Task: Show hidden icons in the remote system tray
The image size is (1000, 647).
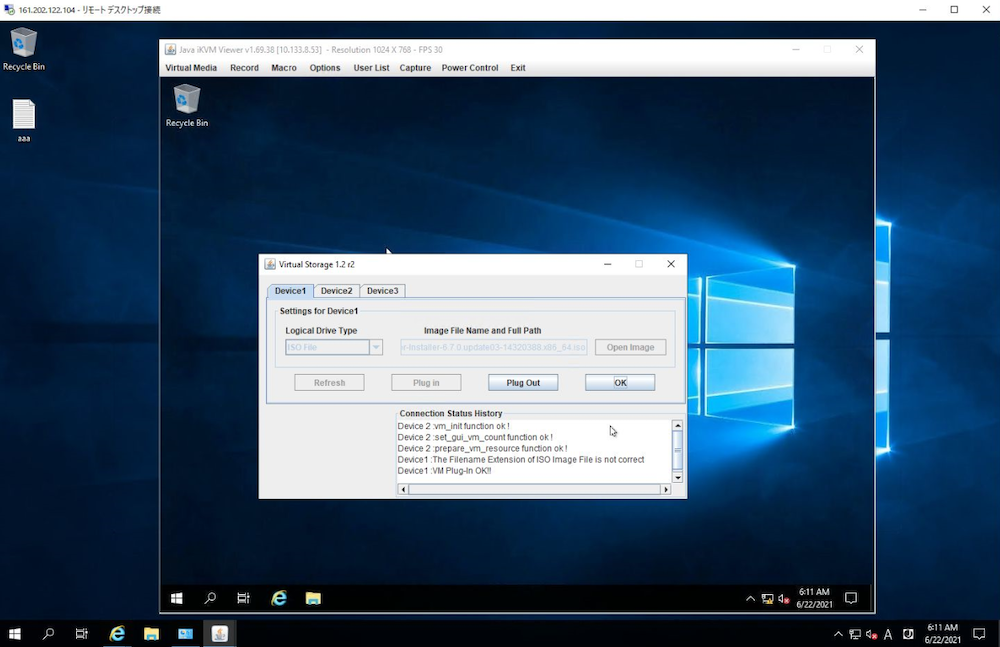Action: (750, 599)
